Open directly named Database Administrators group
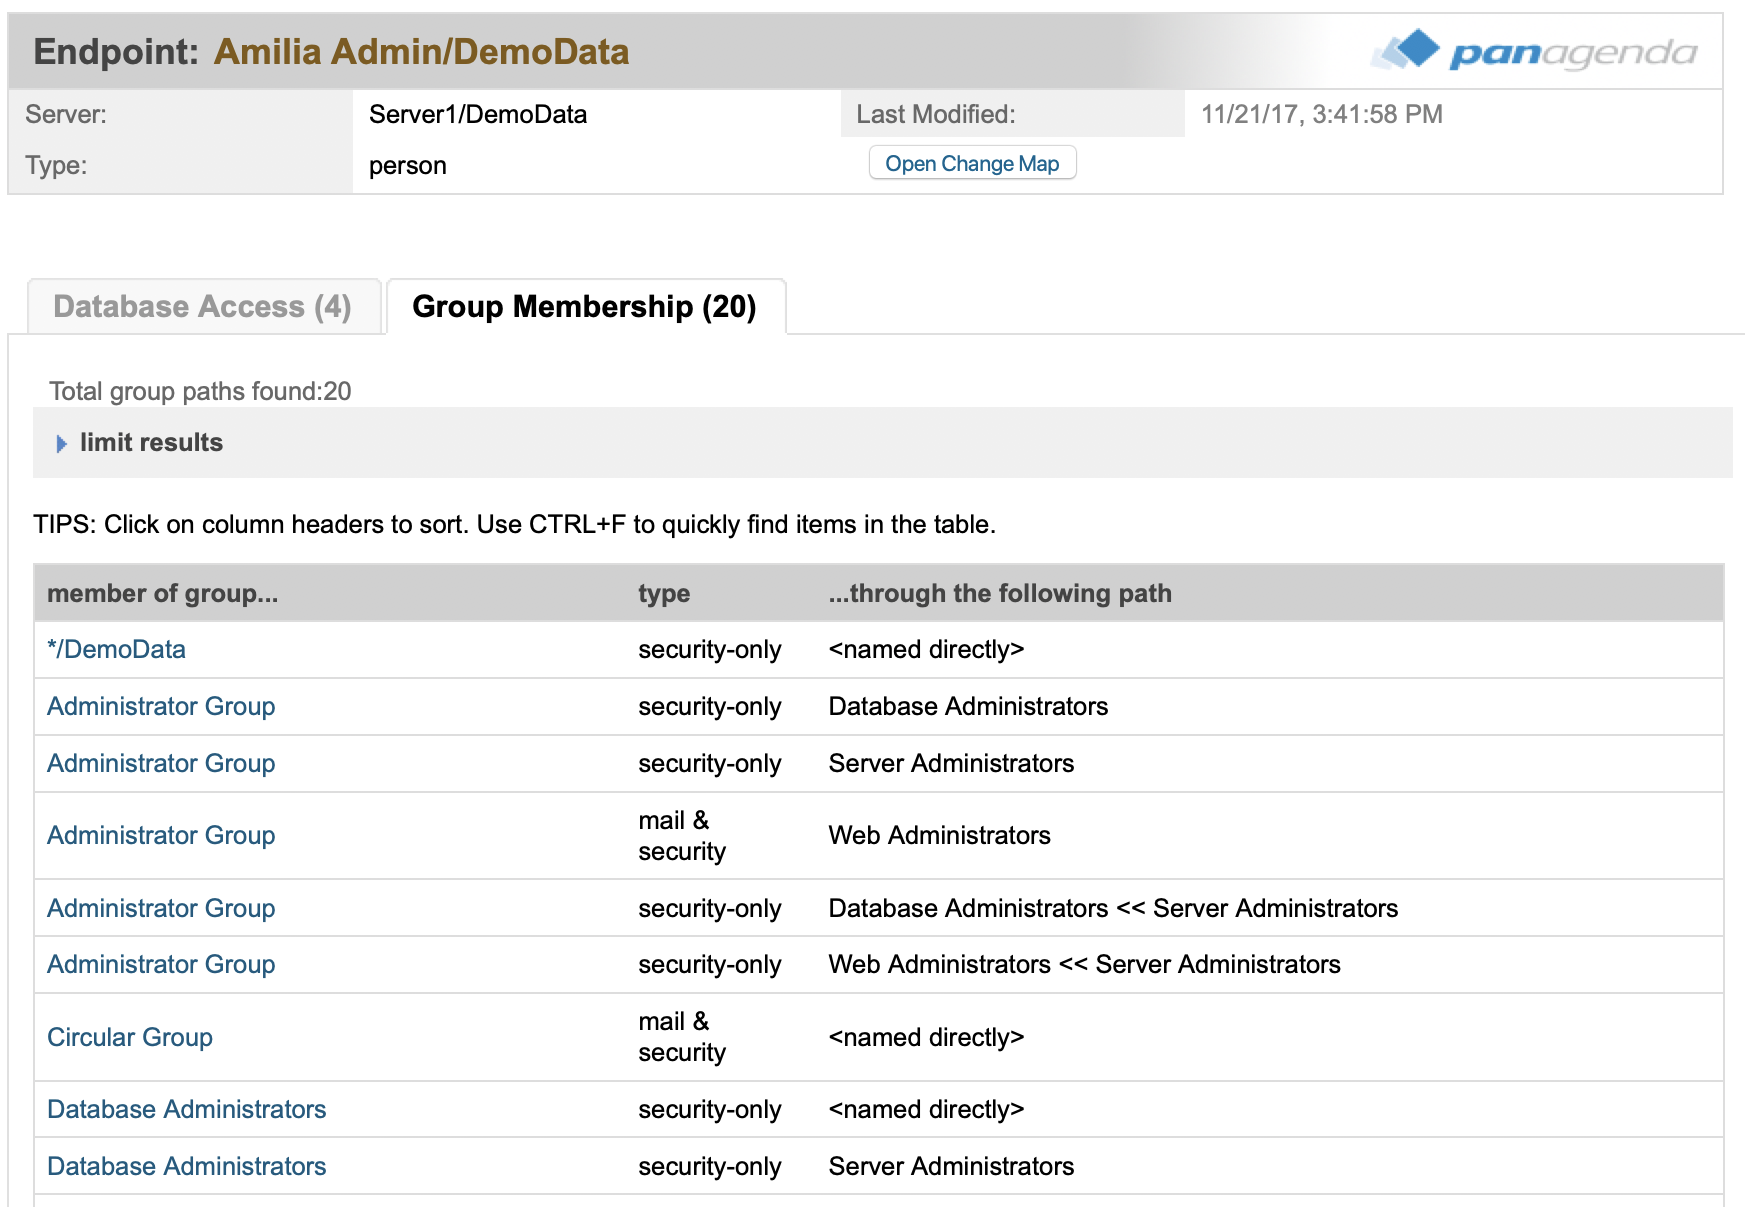 [186, 1110]
